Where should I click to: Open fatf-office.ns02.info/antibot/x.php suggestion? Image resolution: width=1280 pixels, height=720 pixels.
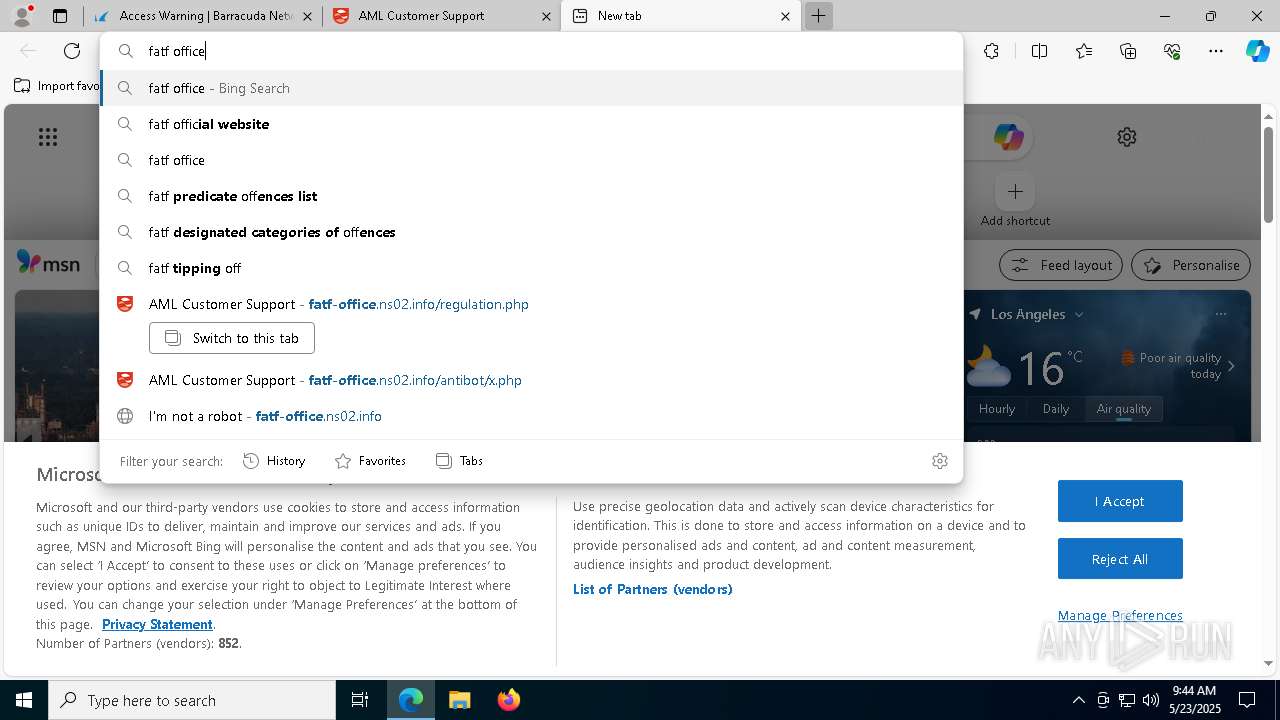coord(531,380)
